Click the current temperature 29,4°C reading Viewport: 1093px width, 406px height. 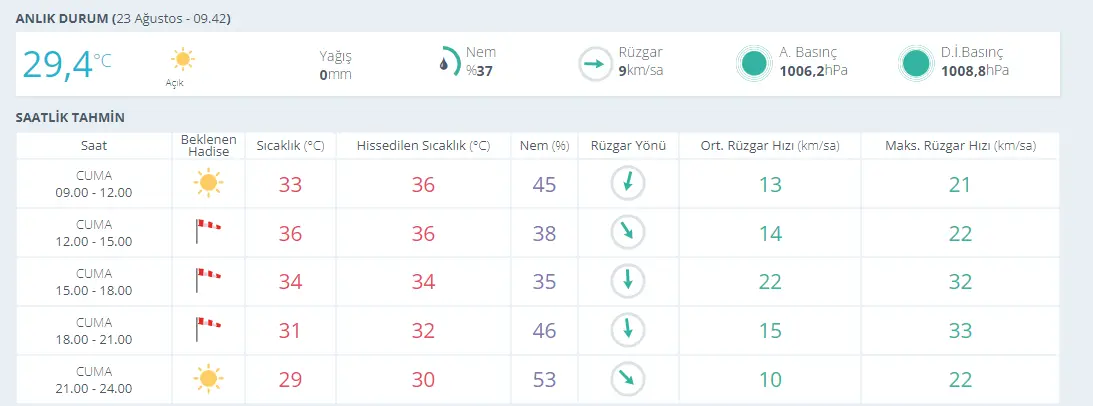(66, 64)
